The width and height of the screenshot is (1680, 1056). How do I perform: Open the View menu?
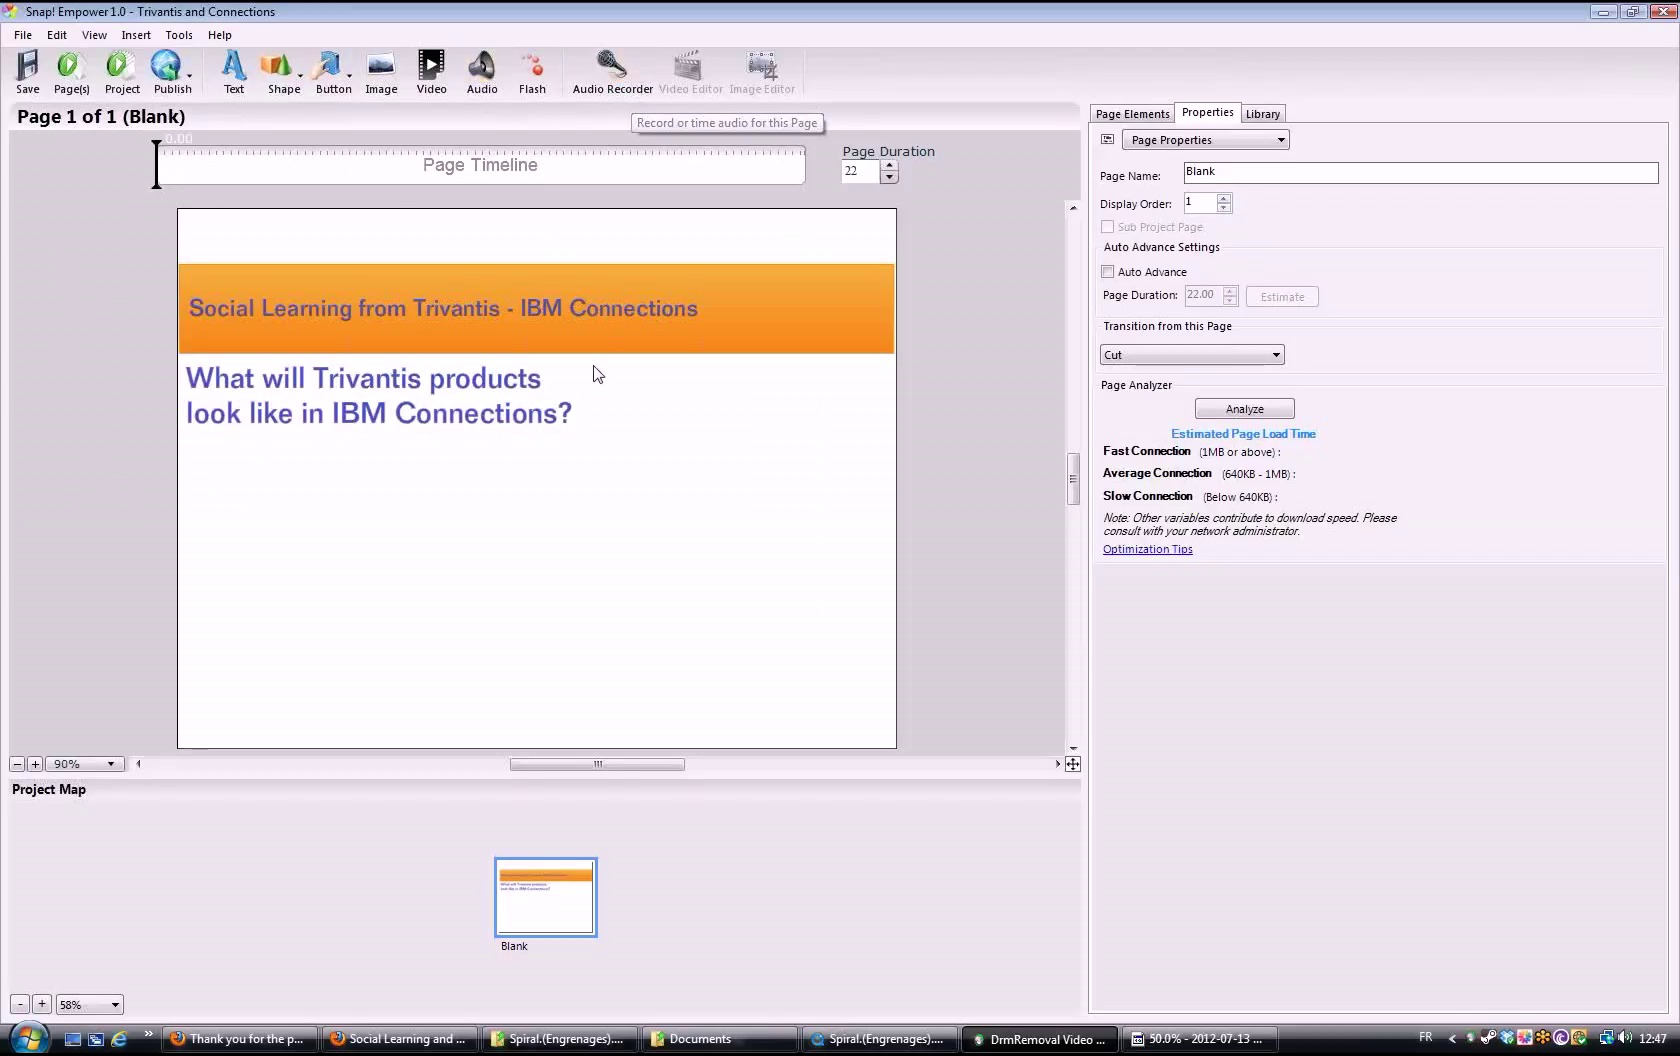[94, 35]
